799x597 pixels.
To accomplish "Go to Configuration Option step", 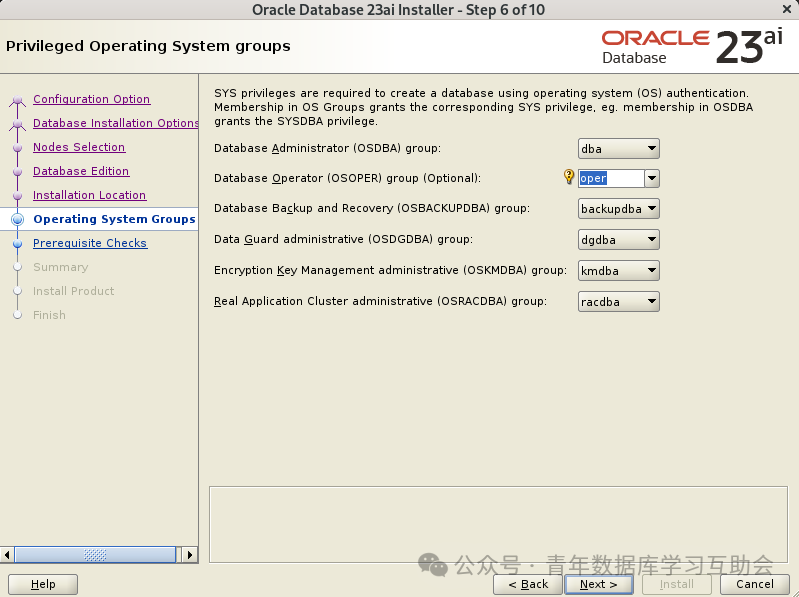I will pyautogui.click(x=92, y=99).
